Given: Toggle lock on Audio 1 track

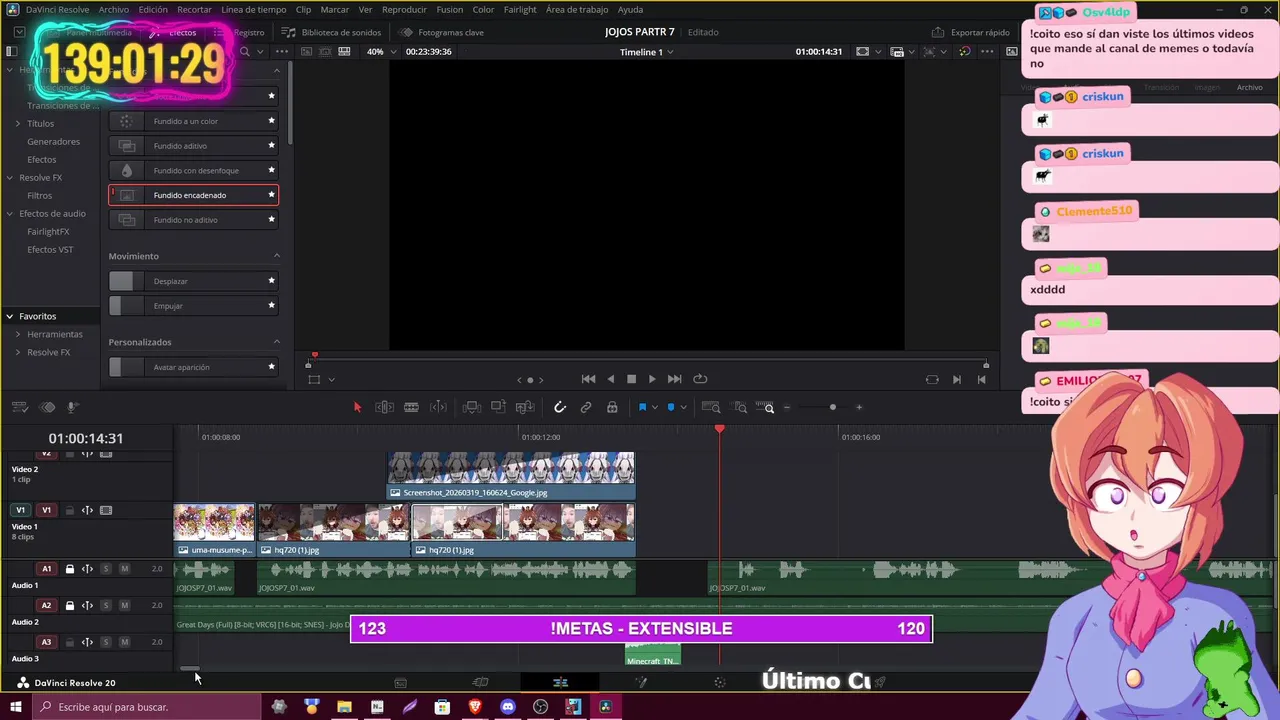Looking at the screenshot, I should (70, 569).
